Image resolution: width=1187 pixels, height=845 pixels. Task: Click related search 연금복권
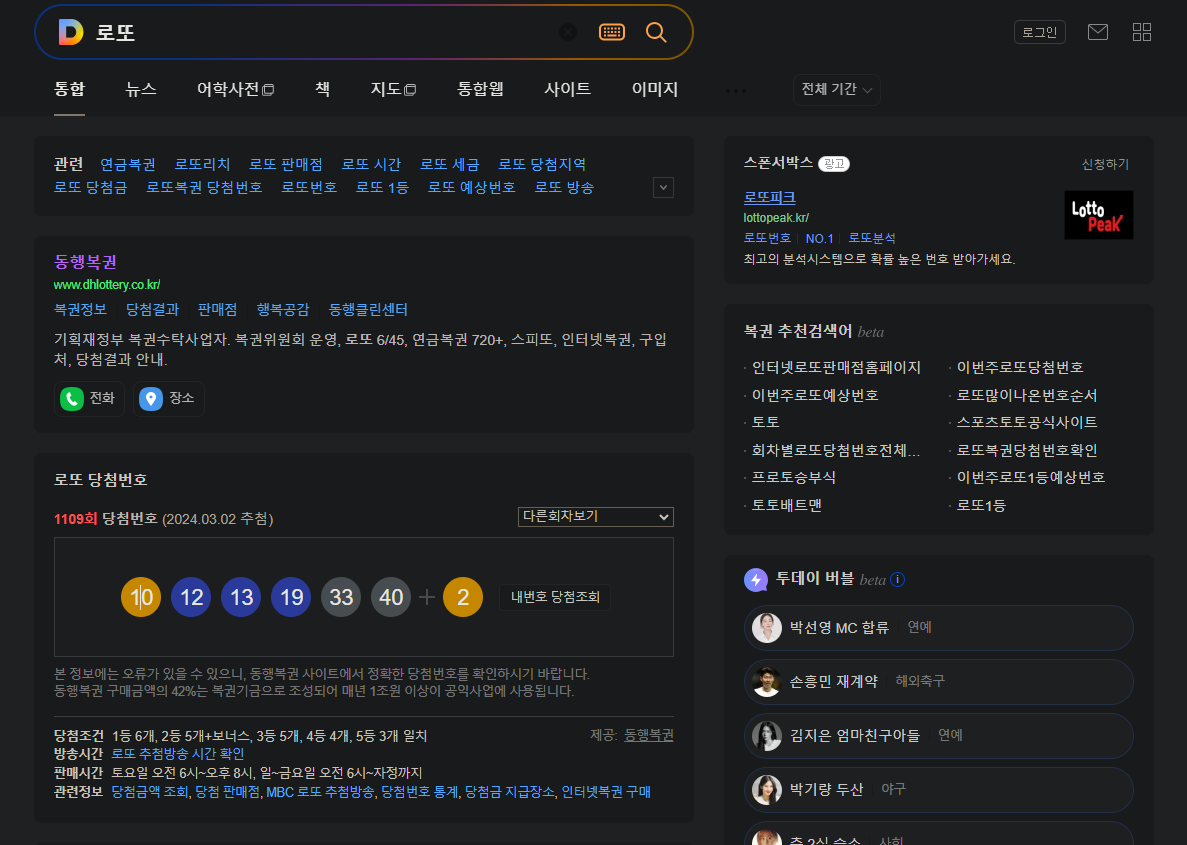pos(128,164)
